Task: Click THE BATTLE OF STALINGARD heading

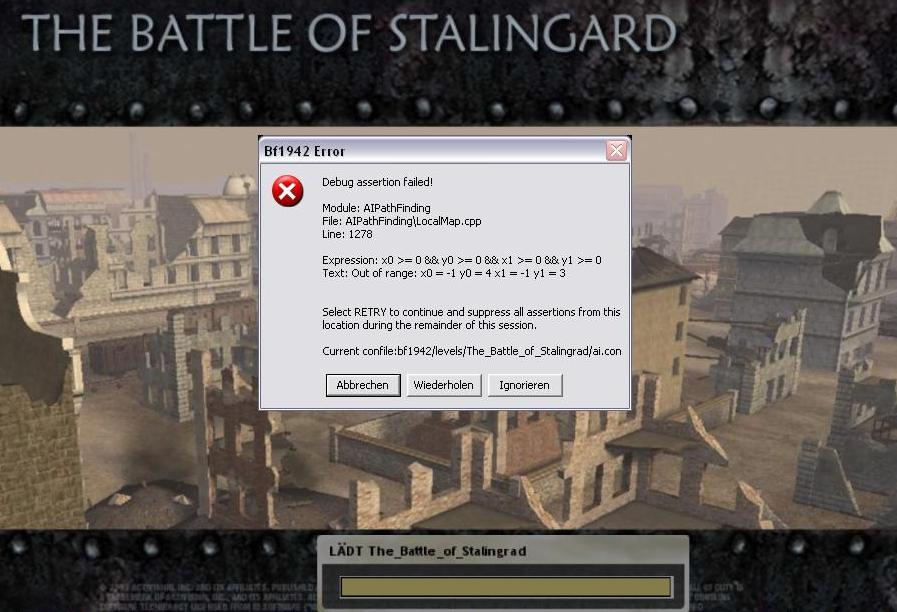Action: pos(348,33)
